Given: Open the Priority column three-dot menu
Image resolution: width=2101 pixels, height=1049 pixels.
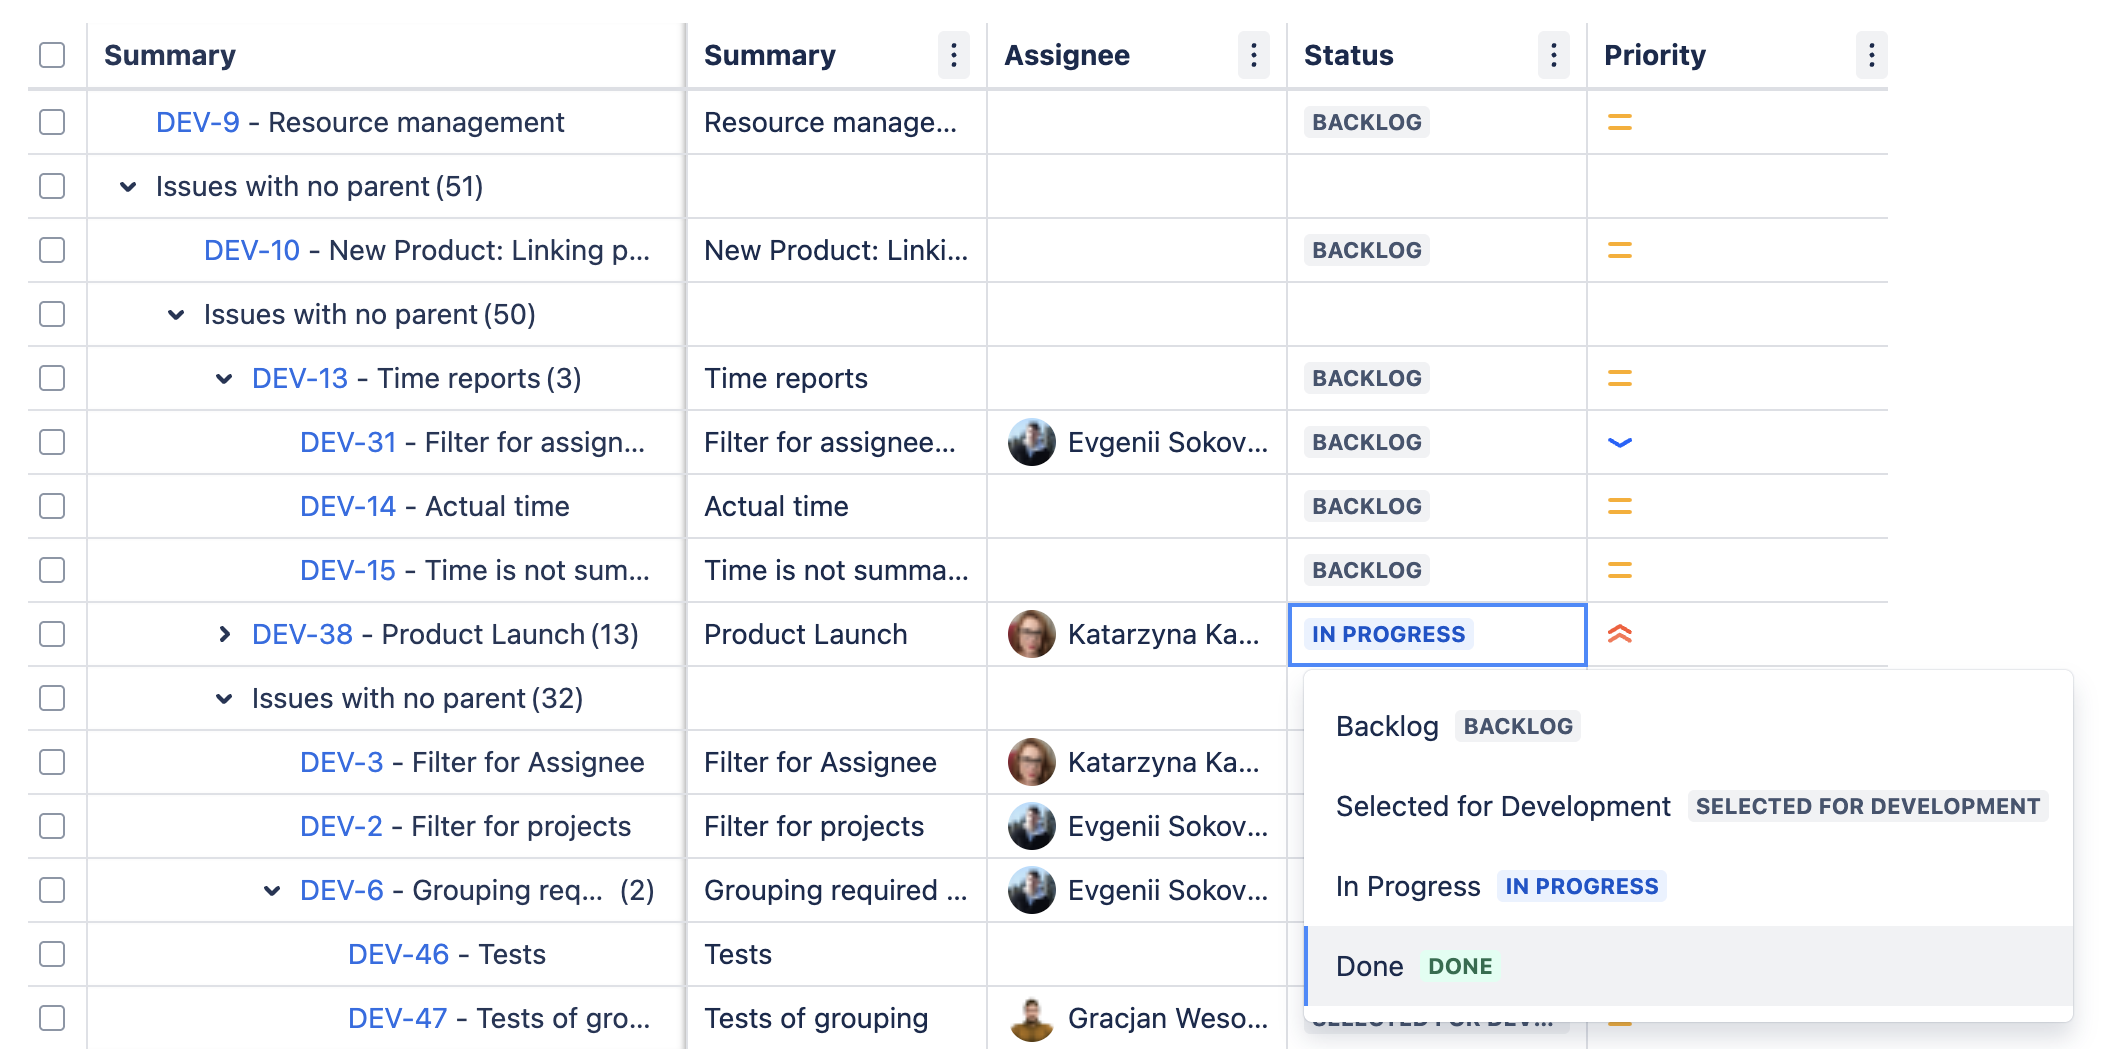Looking at the screenshot, I should pyautogui.click(x=1871, y=55).
